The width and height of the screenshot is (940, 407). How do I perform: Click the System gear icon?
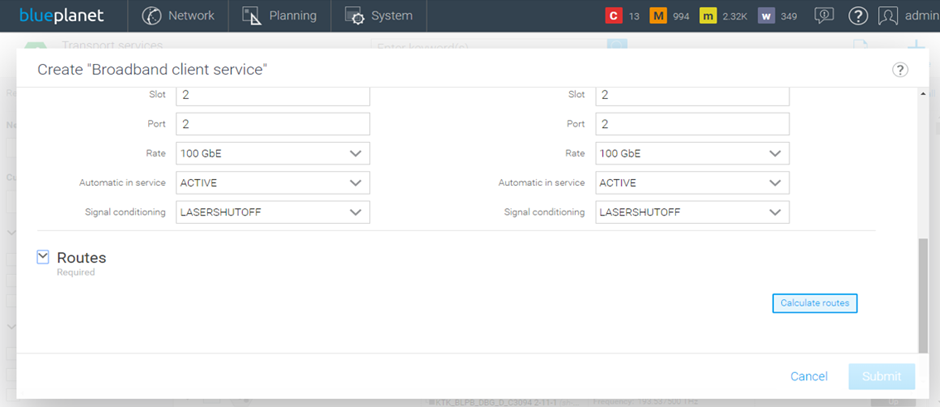(x=355, y=16)
